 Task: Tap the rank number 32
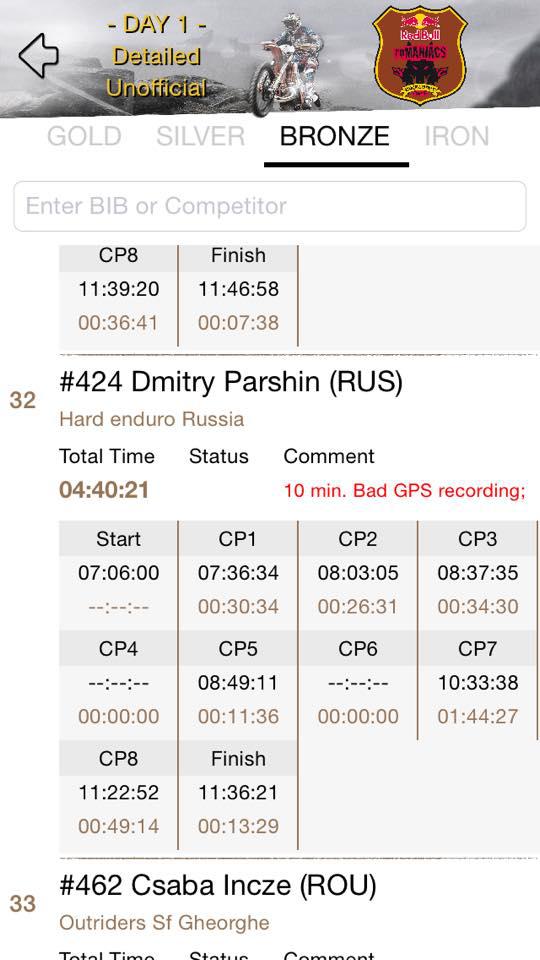[23, 400]
